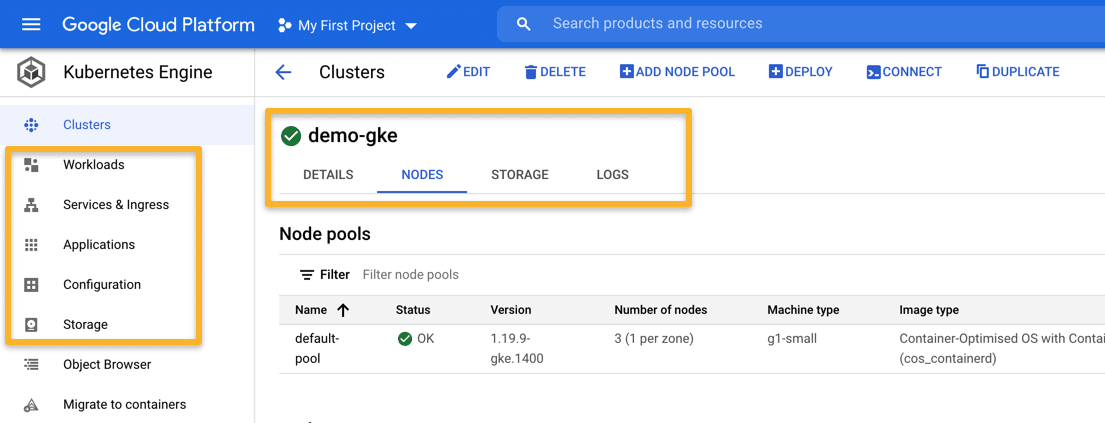Image resolution: width=1105 pixels, height=423 pixels.
Task: Click the DELETE cluster button
Action: [554, 72]
